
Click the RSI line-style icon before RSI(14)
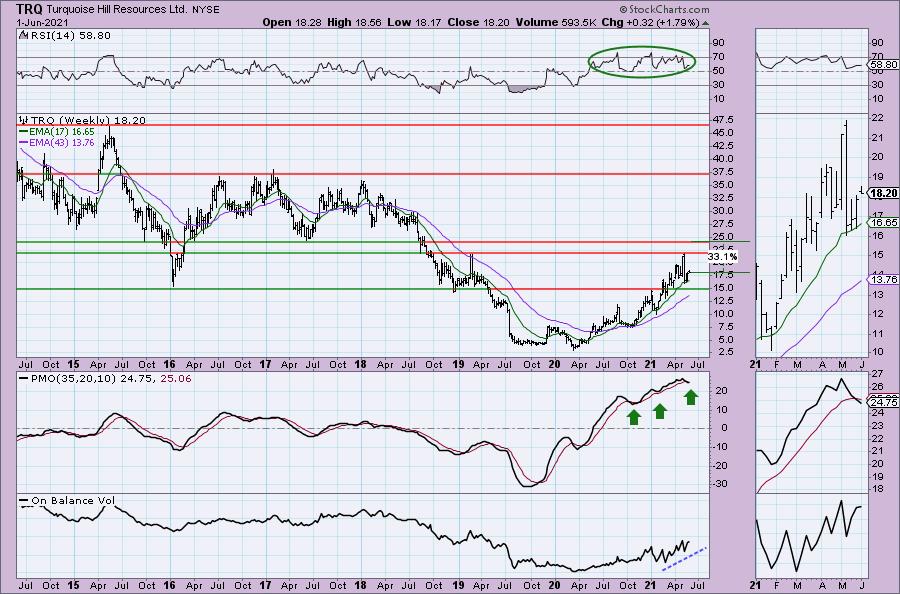tap(23, 36)
